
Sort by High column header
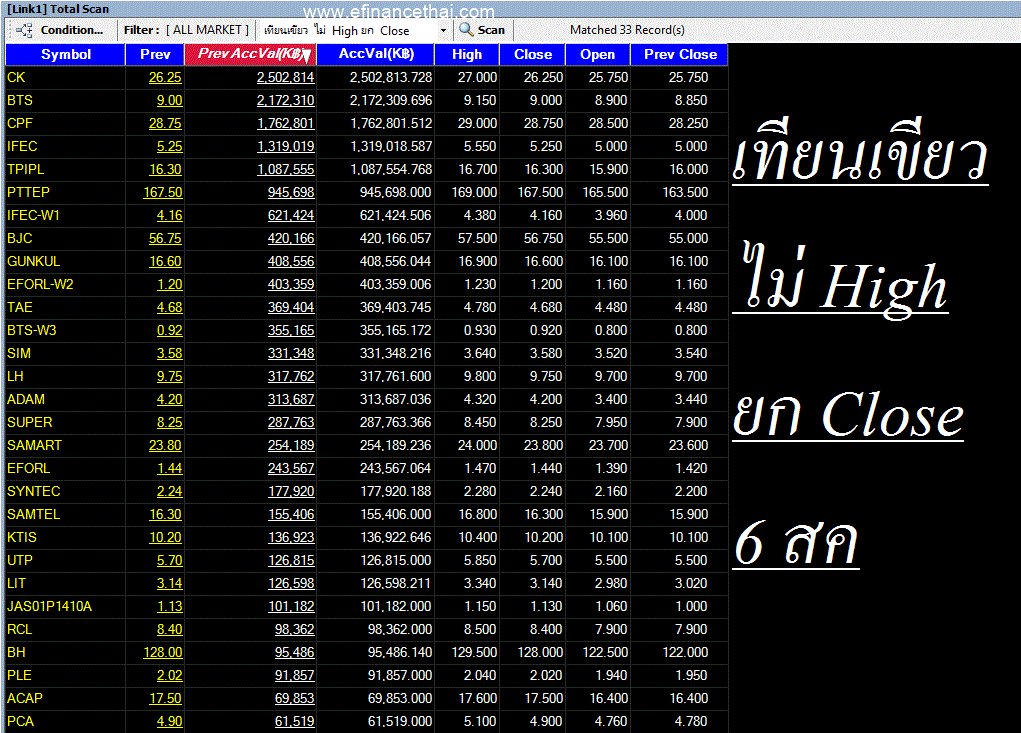tap(467, 55)
